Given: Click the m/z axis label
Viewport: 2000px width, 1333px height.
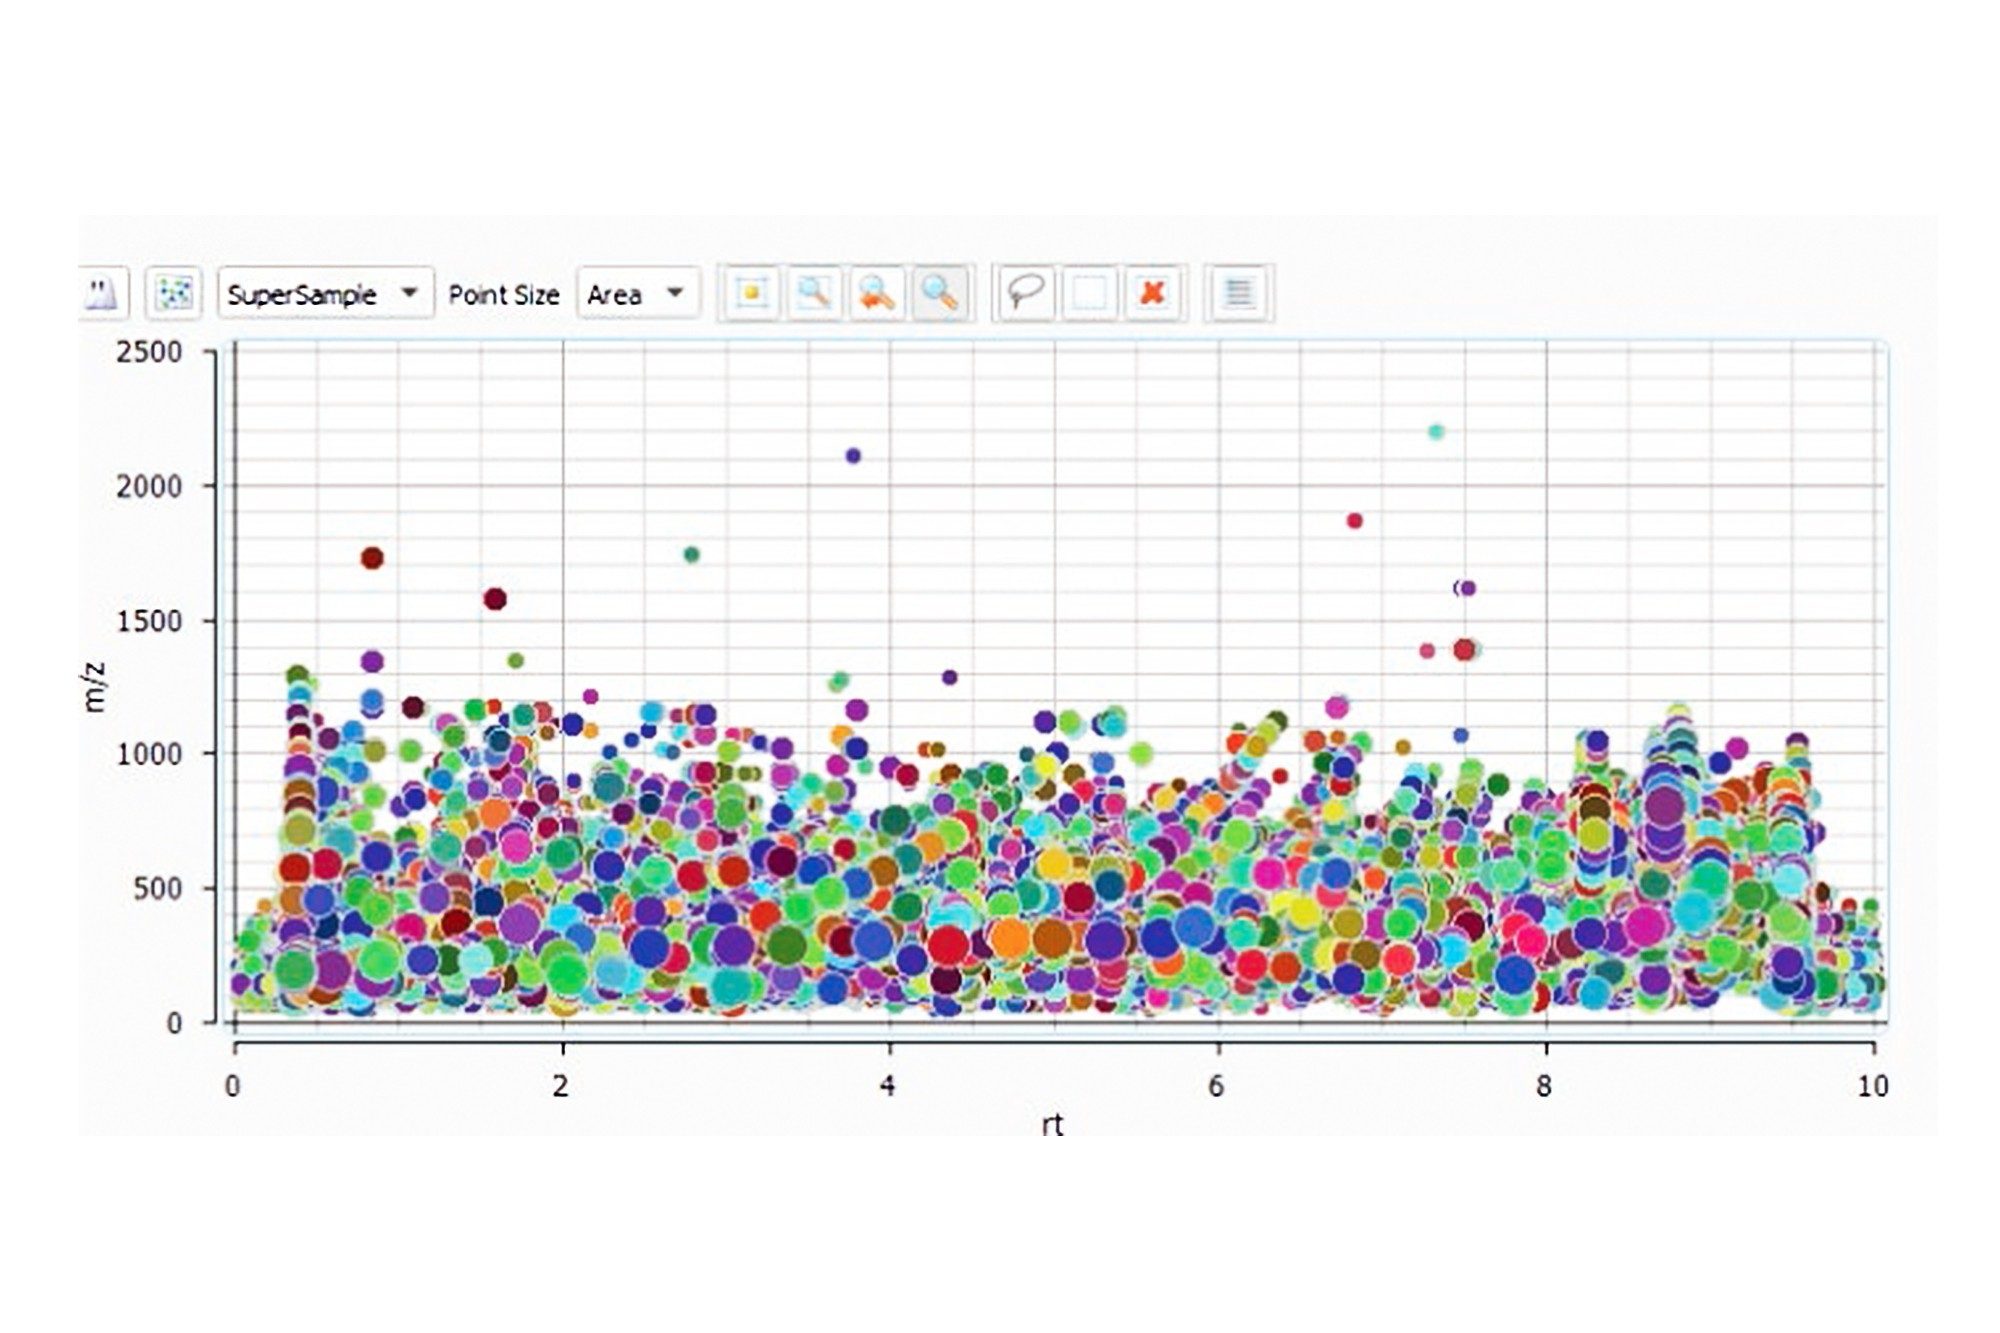Looking at the screenshot, I should (96, 687).
